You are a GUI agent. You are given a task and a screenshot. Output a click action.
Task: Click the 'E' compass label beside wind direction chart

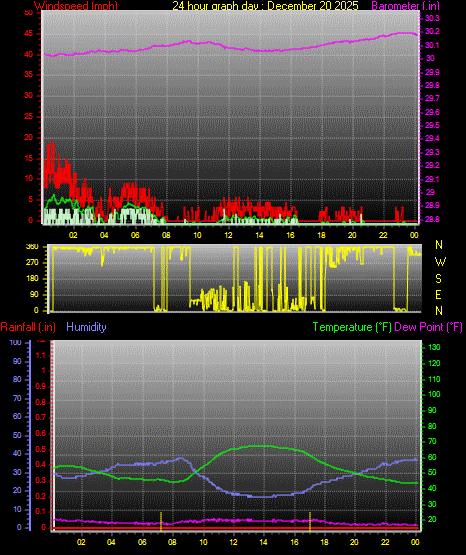[438, 294]
